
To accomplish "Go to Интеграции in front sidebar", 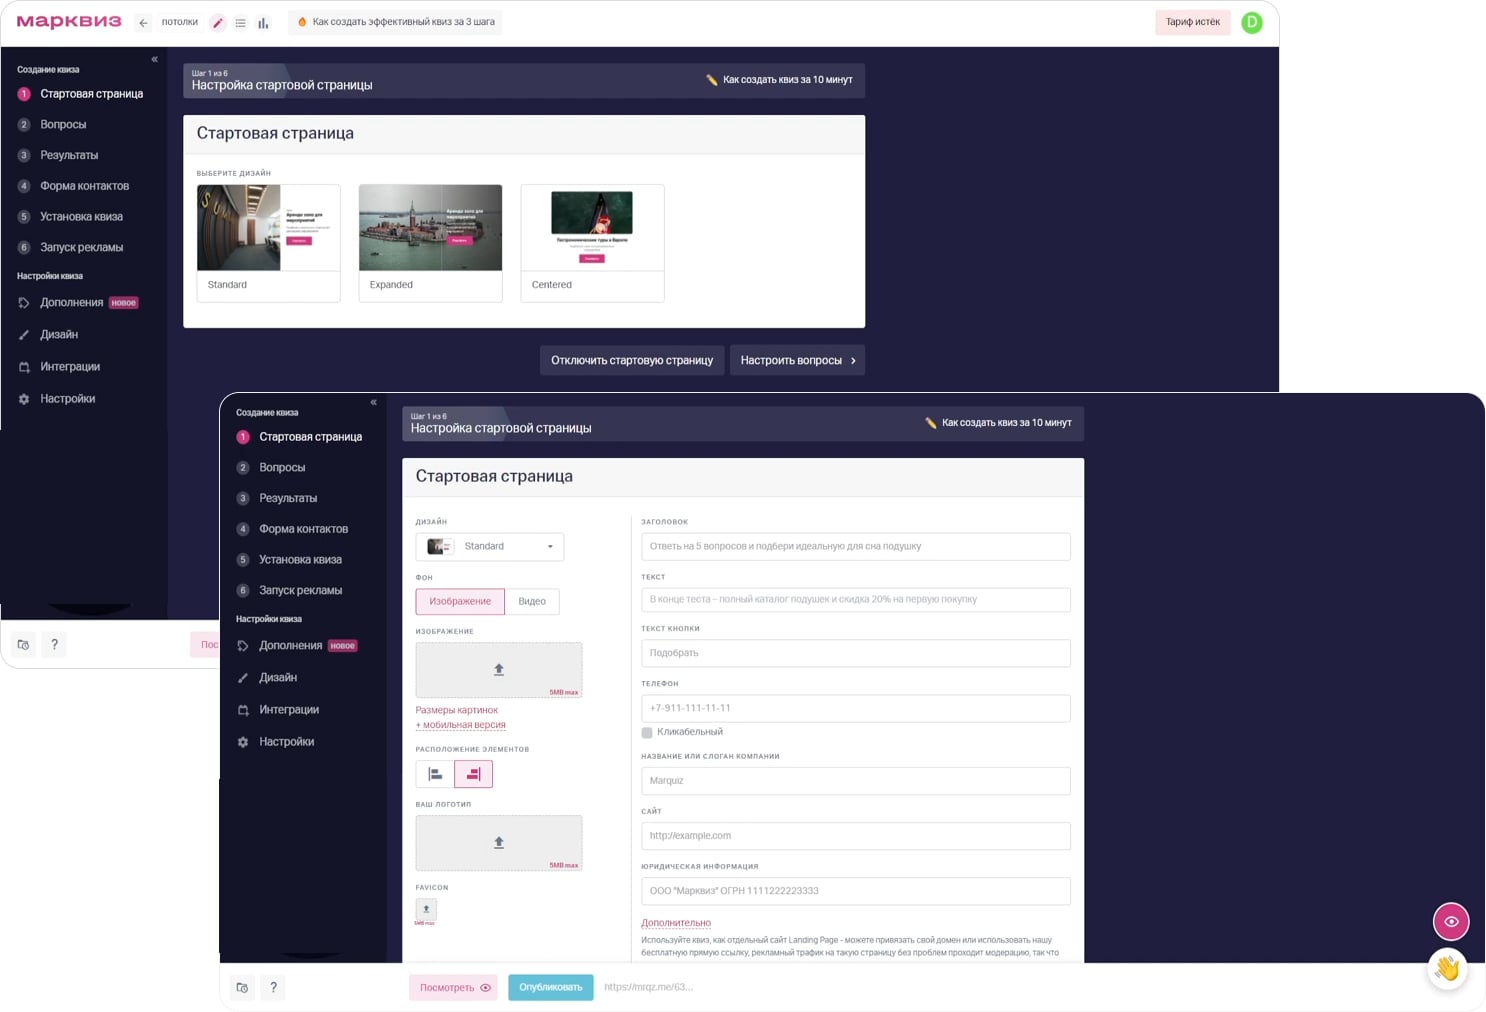I will [289, 710].
